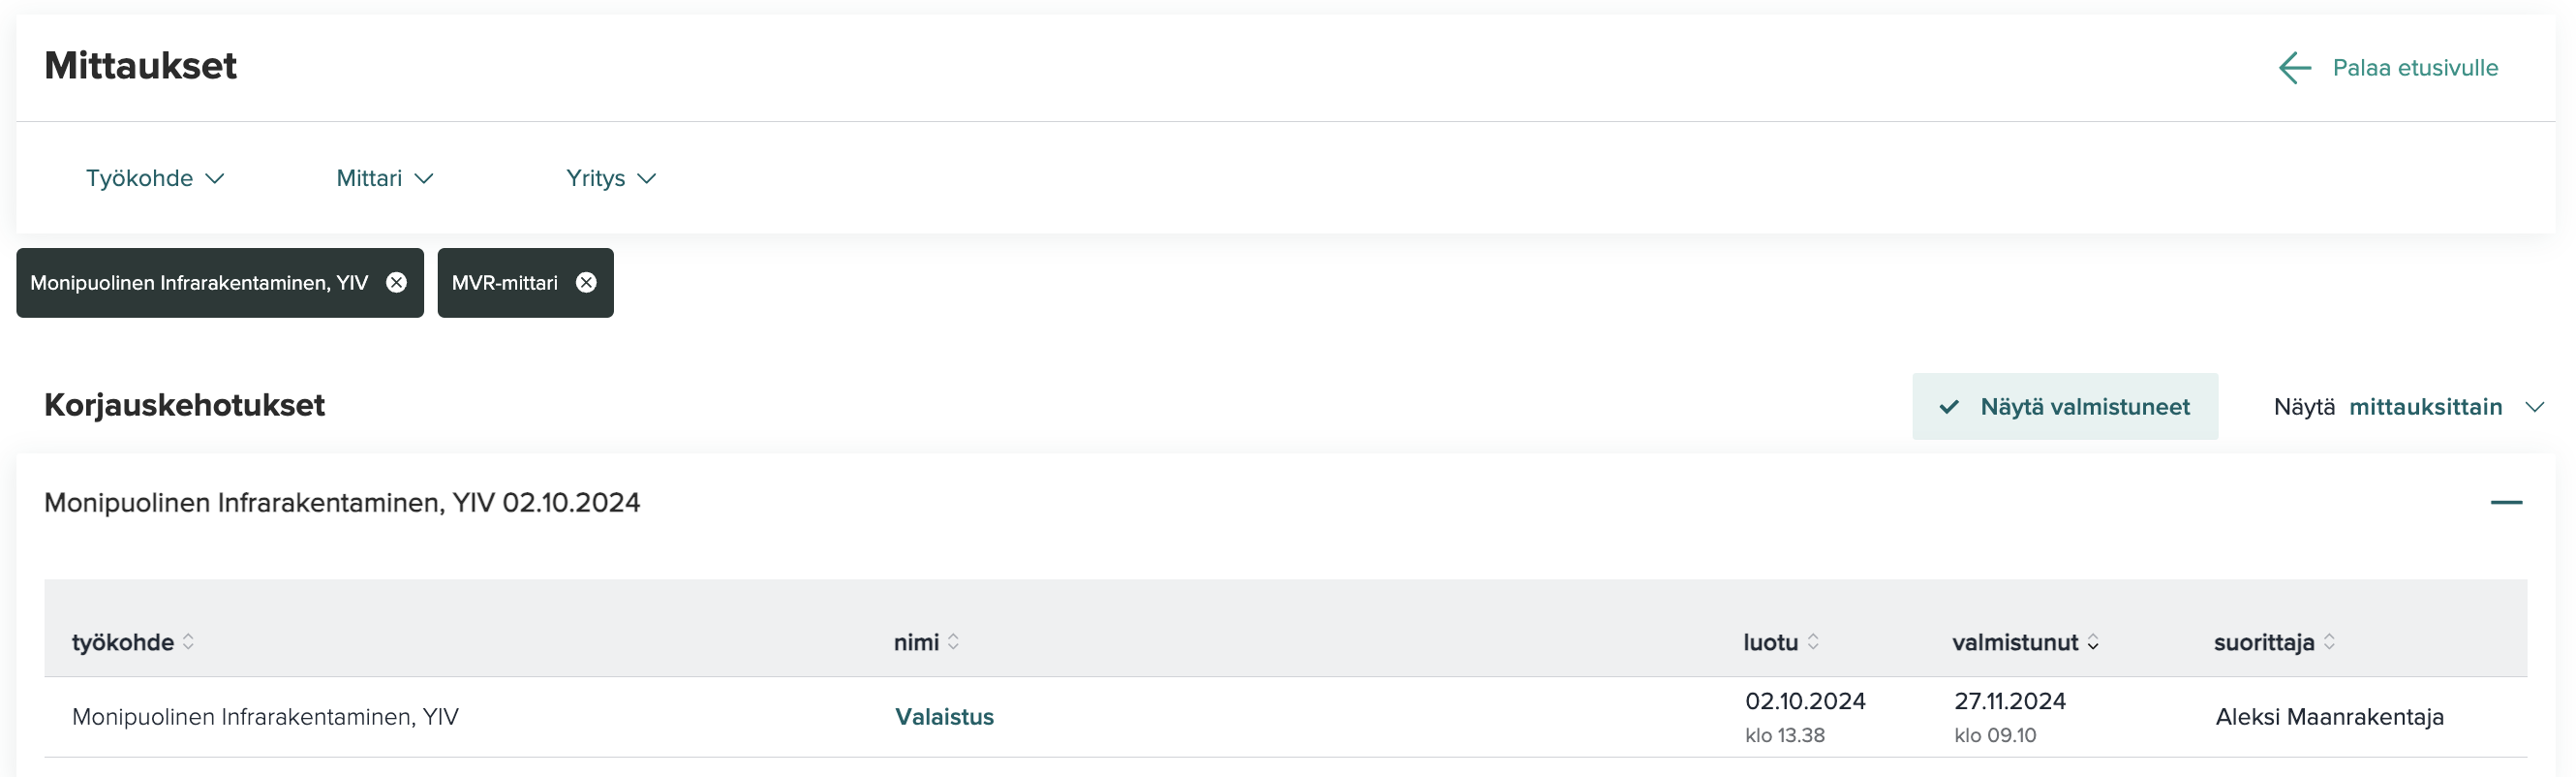Click the Monipuolinen Infrarakentaminen, YIV 02.10.2024 section header
The image size is (2576, 777).
1286,502
